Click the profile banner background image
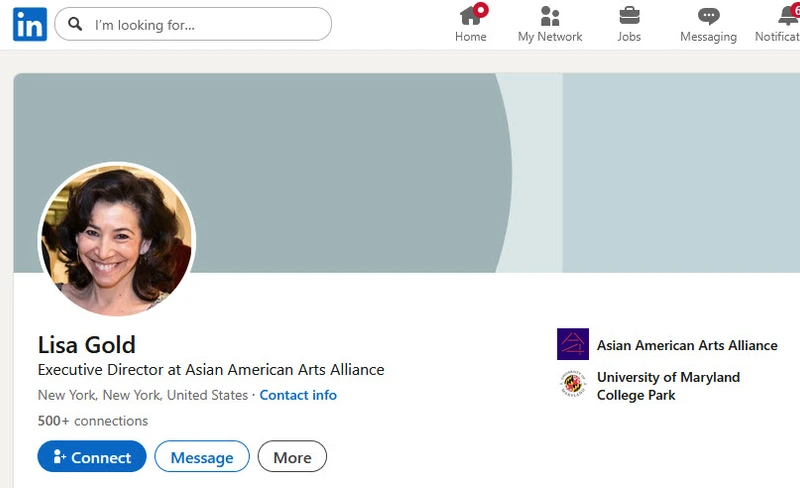 tap(408, 173)
